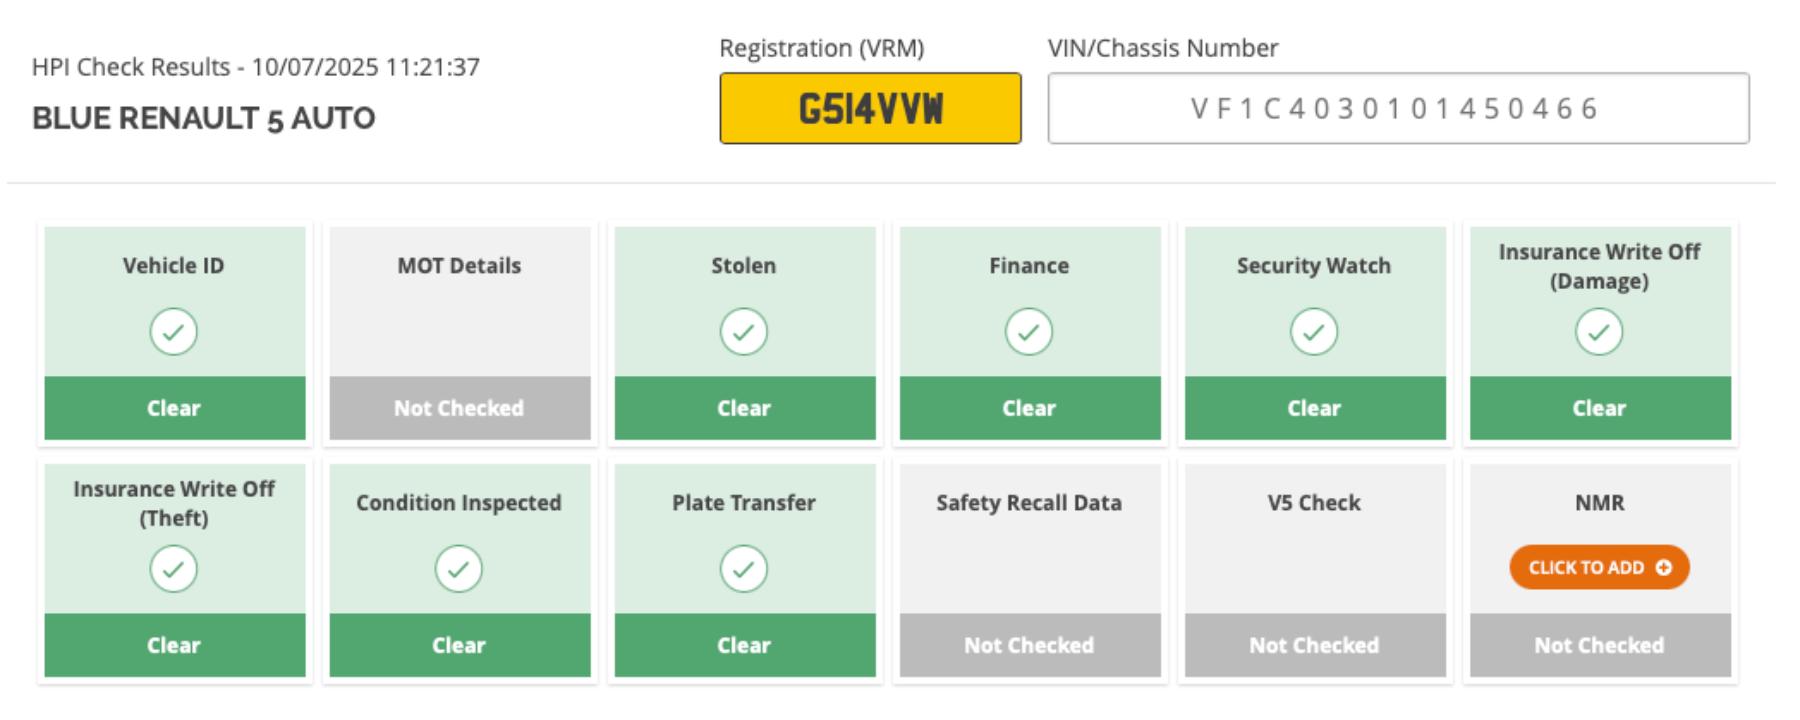Click the Security Watch tick icon
Image resolution: width=1800 pixels, height=720 pixels.
pyautogui.click(x=1314, y=332)
